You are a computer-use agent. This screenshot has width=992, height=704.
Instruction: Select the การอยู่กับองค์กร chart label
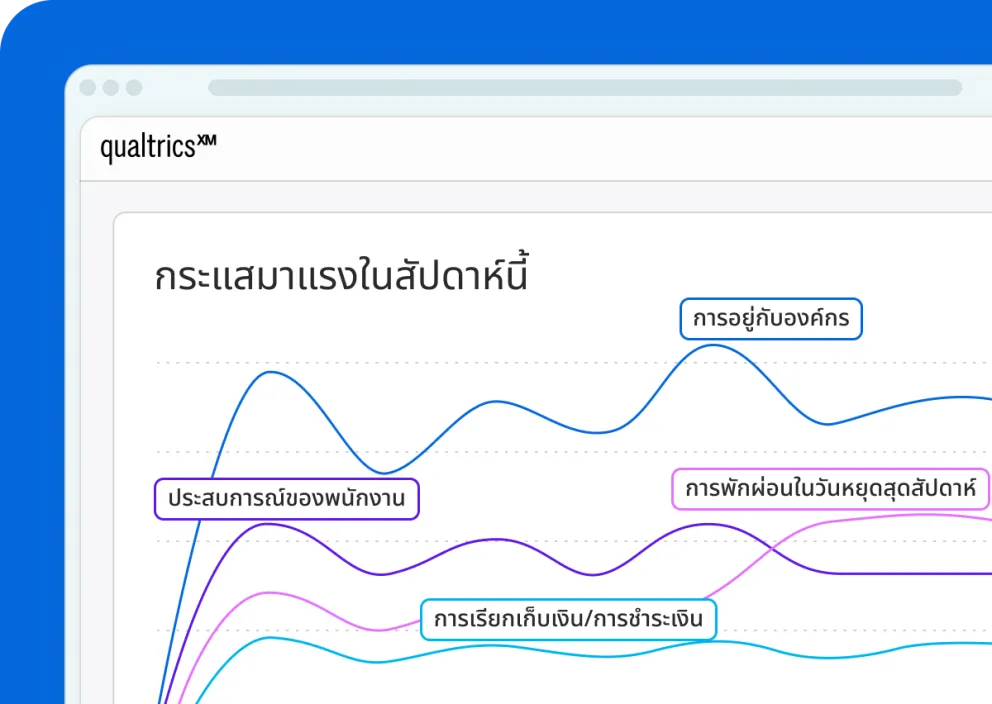coord(771,319)
